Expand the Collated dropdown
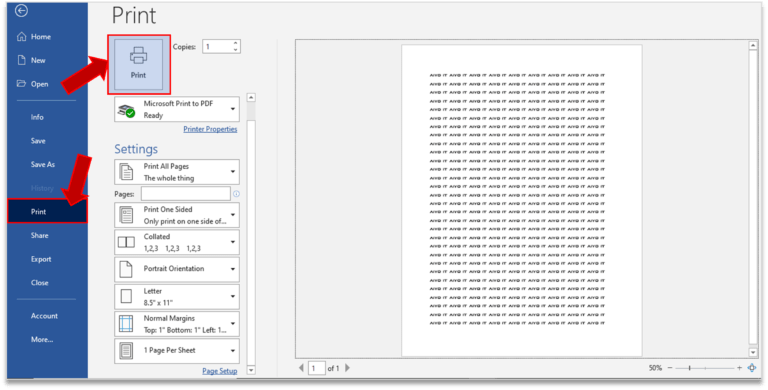This screenshot has width=768, height=390. click(x=177, y=242)
